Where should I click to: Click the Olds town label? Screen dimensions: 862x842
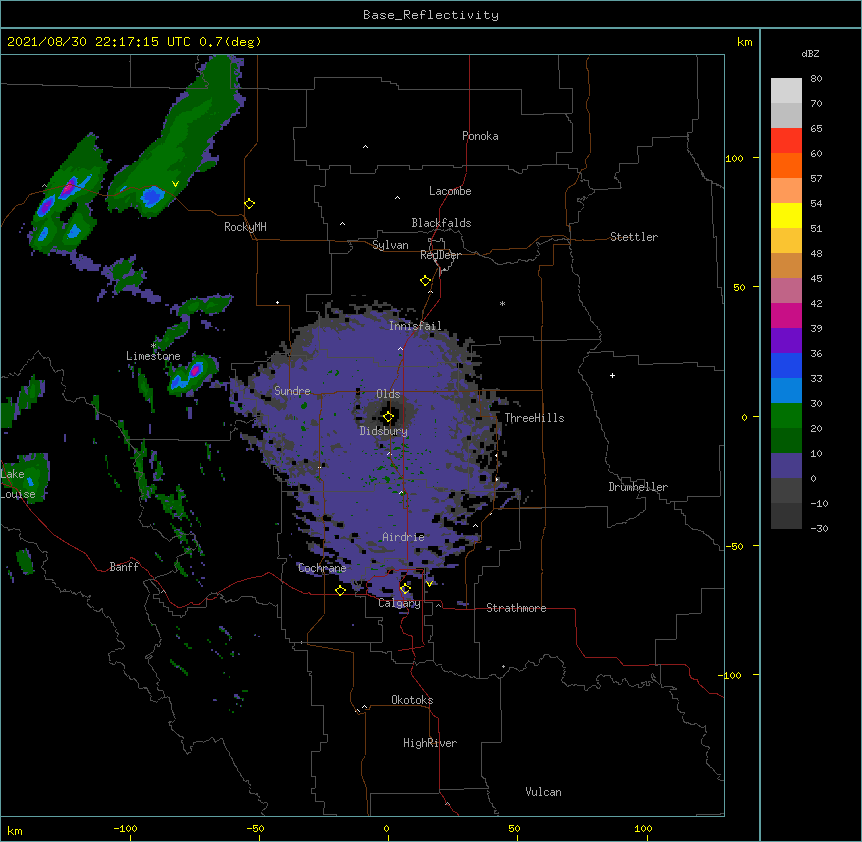388,394
